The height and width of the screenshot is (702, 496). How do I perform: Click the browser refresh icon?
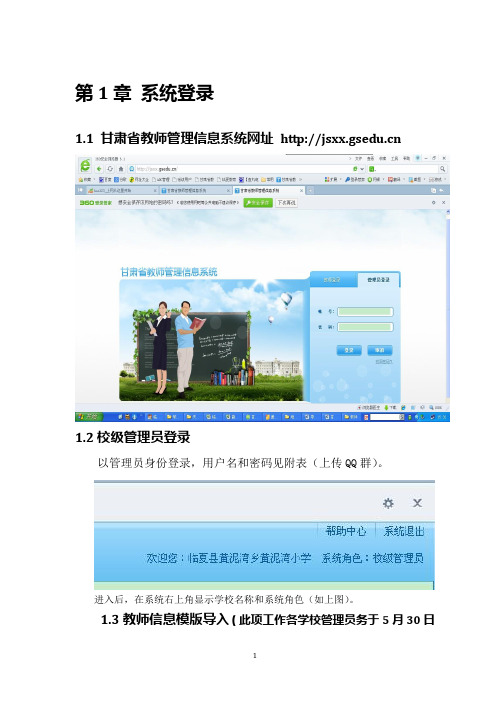(110, 169)
